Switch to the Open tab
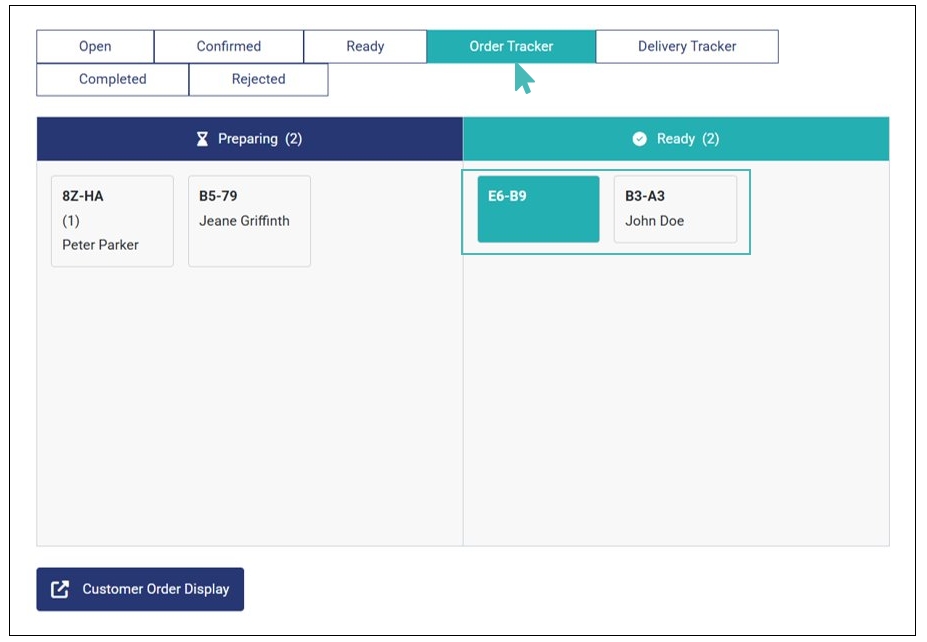Screen dimensions: 927x642 tap(95, 47)
